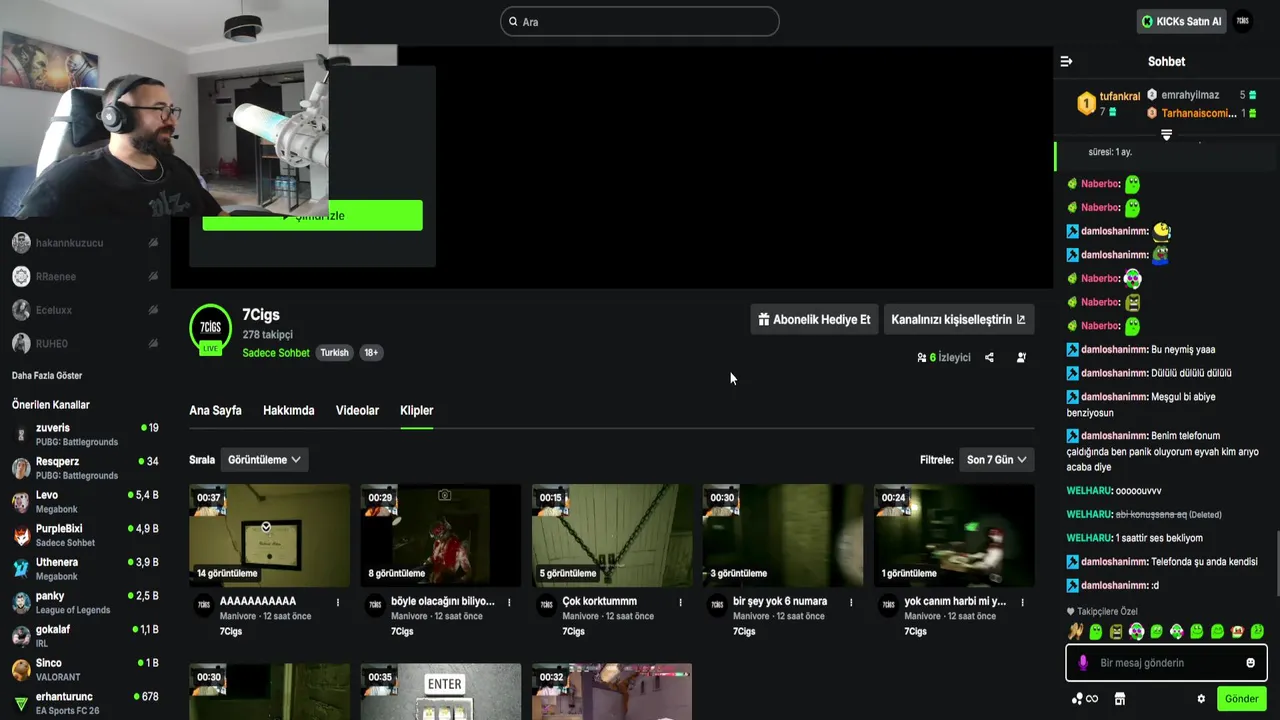Toggle the muted icon next to RRaenee
This screenshot has width=1280, height=720.
153,276
